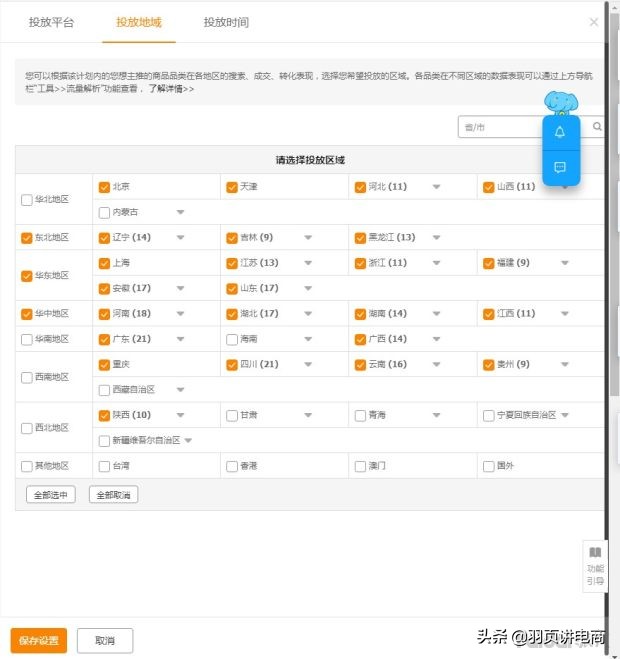Uncheck the 重庆 checkbox
The image size is (620, 659).
tap(104, 364)
